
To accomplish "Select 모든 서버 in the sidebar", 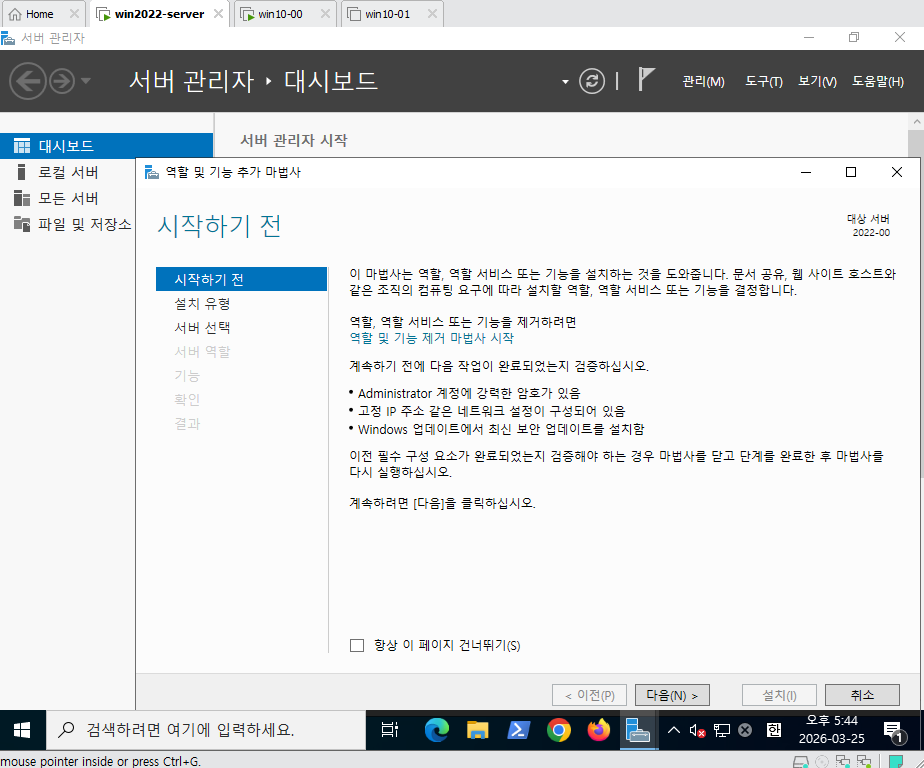I will click(x=68, y=199).
